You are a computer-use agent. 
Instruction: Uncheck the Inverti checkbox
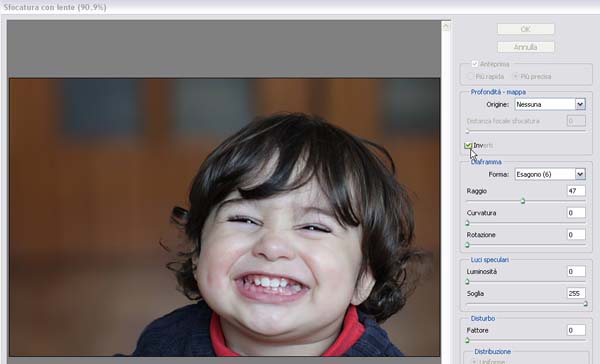468,145
